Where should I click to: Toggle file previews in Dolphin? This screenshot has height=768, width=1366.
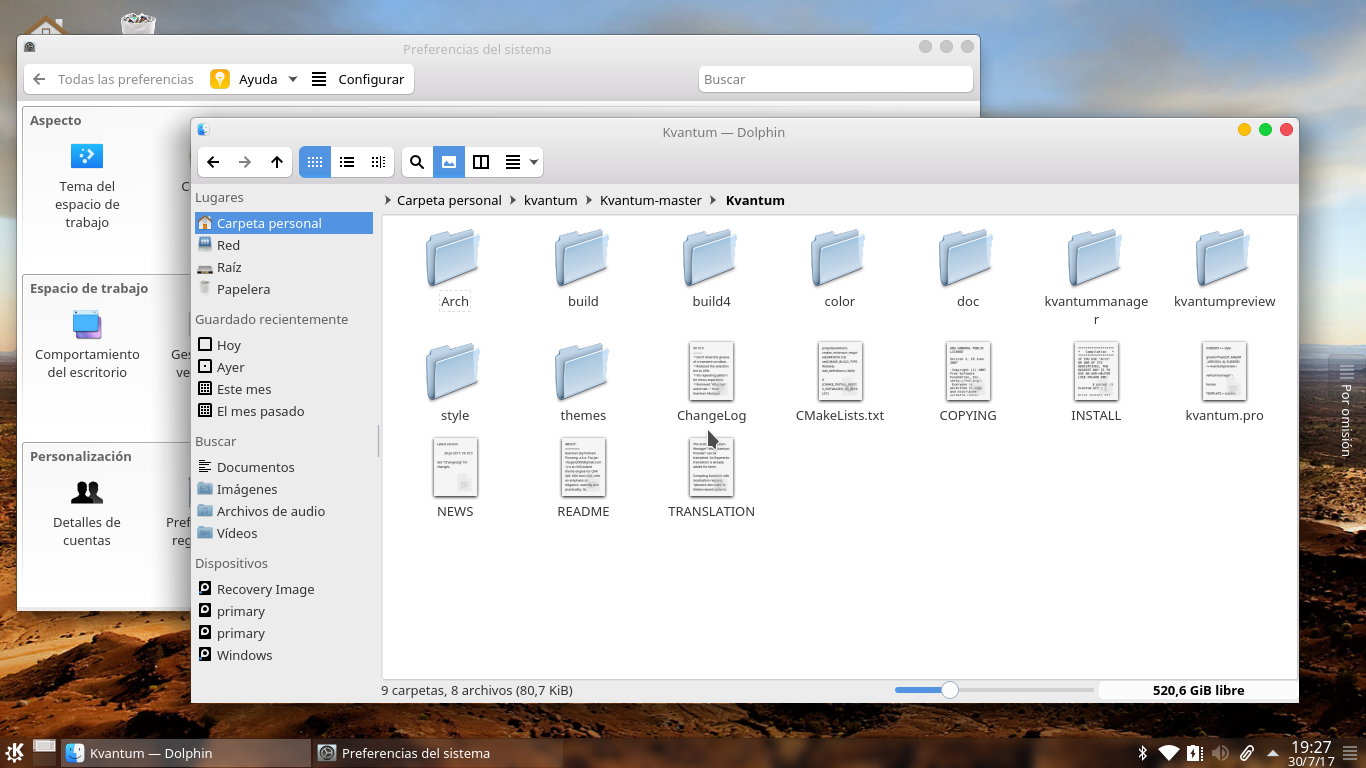click(449, 162)
